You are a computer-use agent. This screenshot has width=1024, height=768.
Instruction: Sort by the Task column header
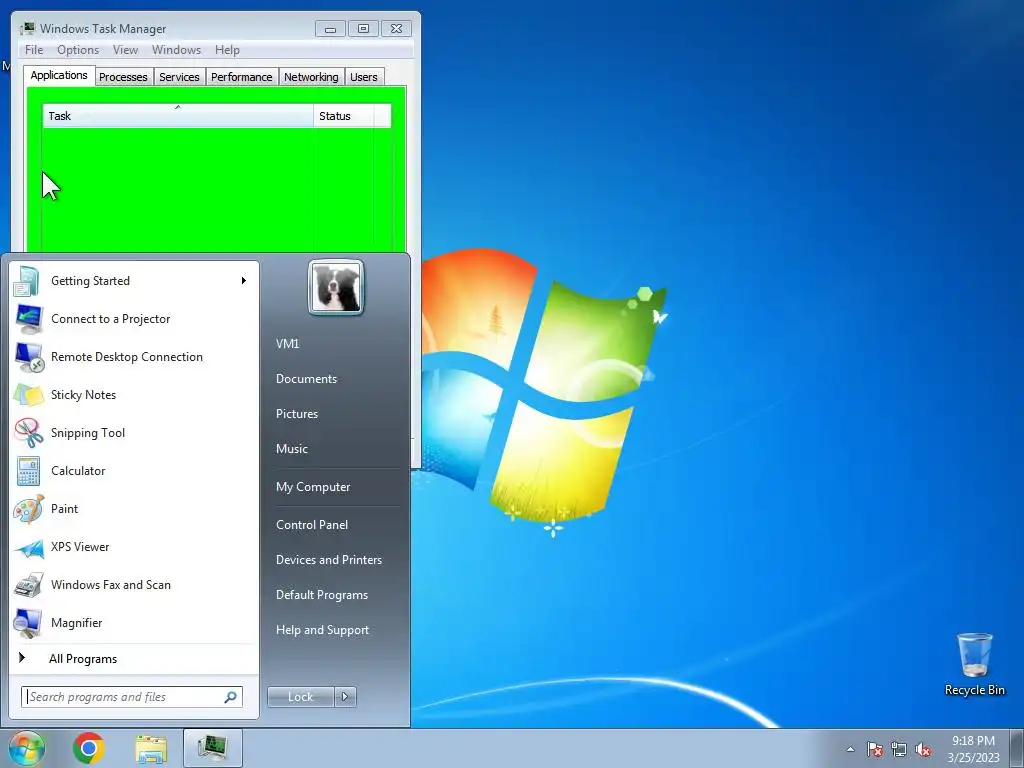pyautogui.click(x=178, y=116)
